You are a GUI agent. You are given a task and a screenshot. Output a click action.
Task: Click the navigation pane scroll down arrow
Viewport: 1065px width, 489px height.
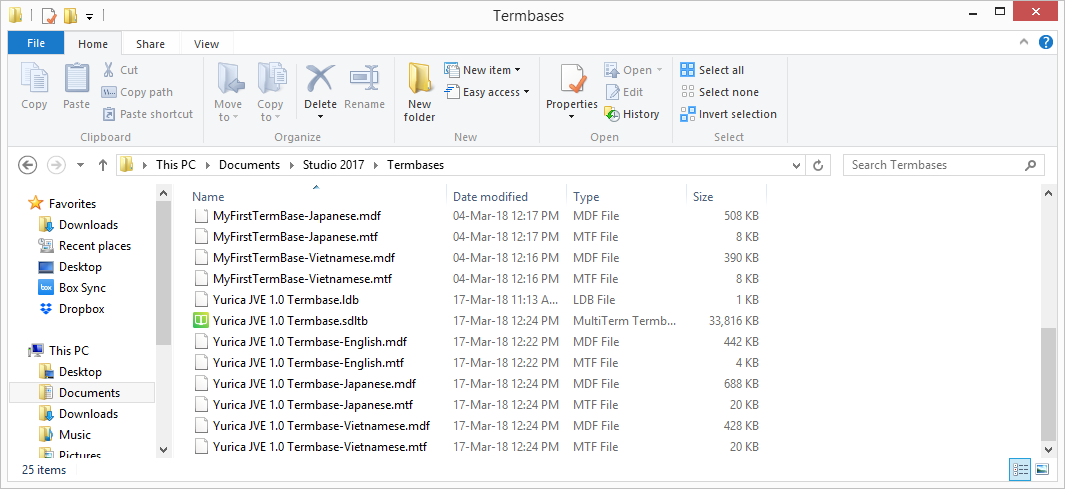(163, 449)
